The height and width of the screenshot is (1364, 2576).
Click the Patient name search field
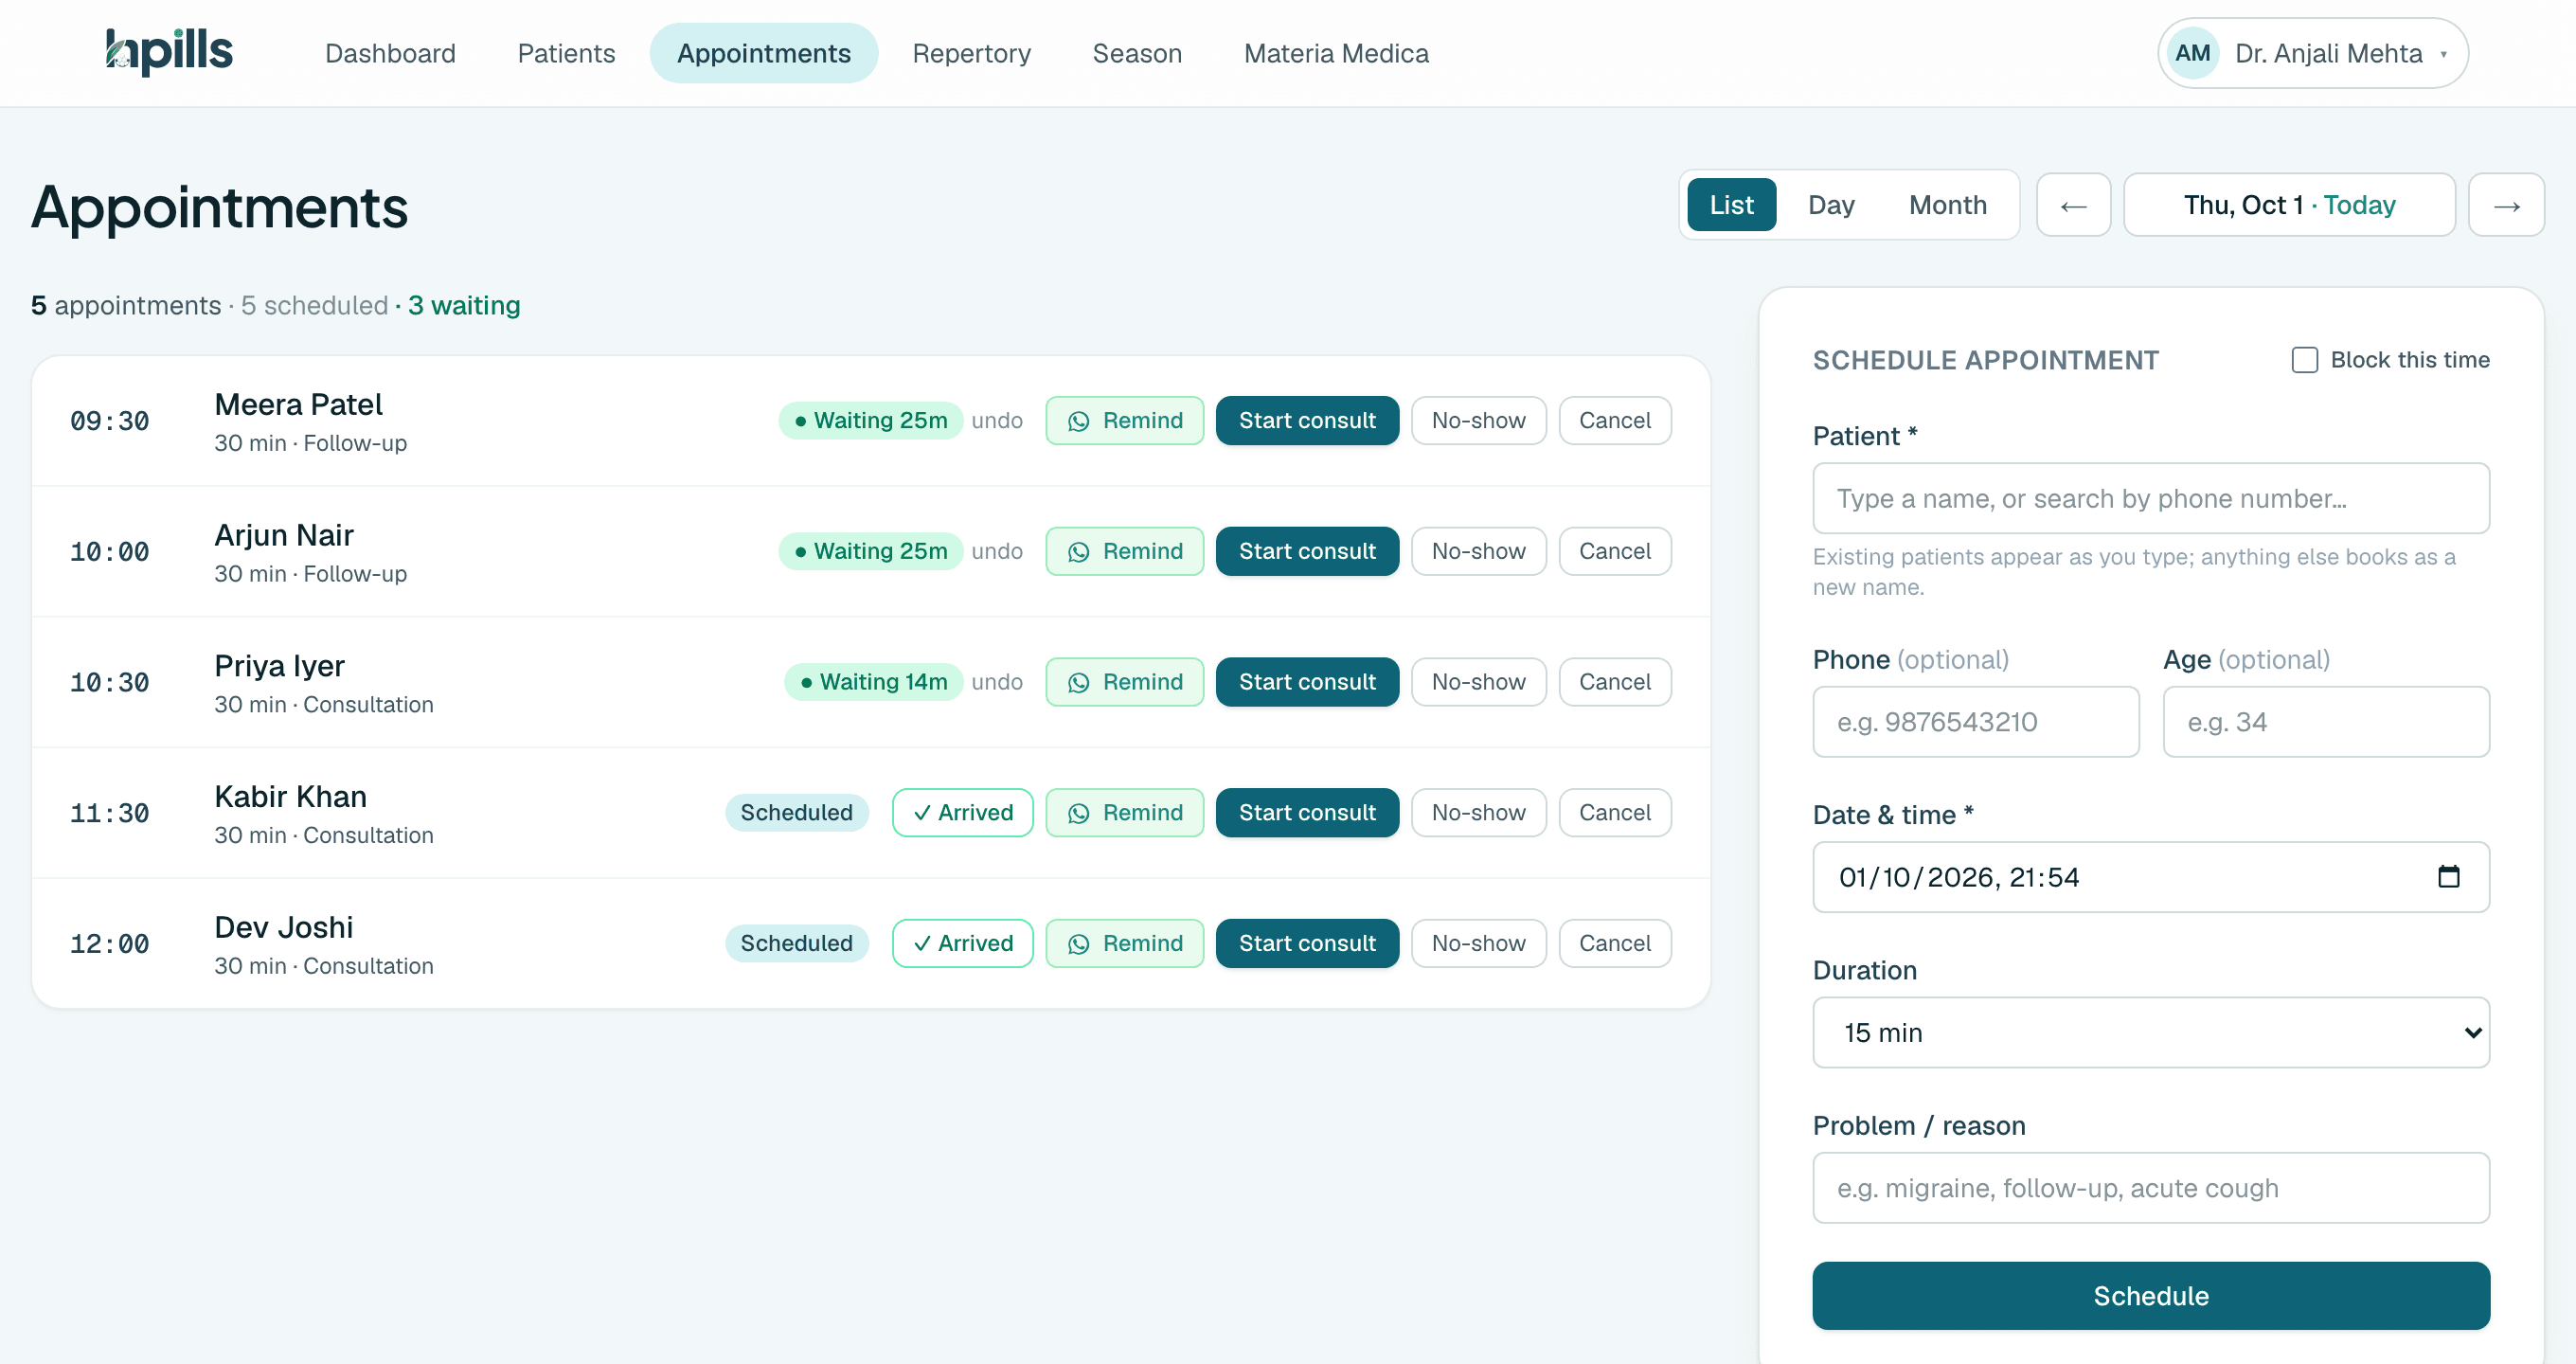tap(2151, 498)
